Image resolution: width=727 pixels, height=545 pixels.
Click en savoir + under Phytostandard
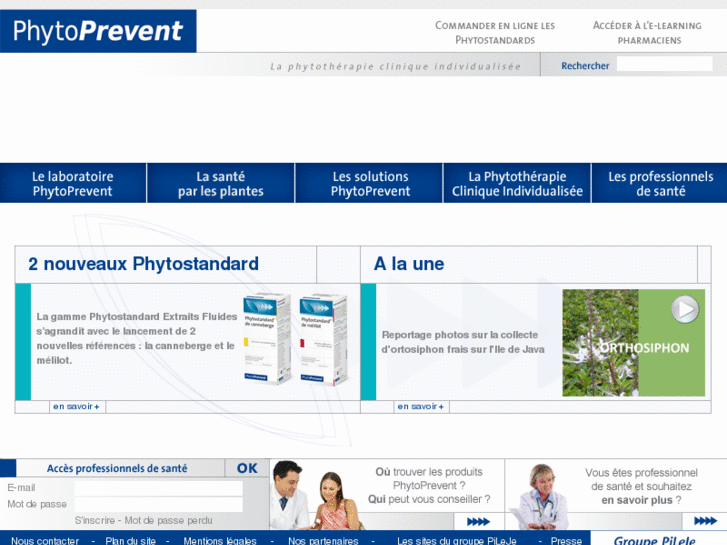[x=77, y=407]
